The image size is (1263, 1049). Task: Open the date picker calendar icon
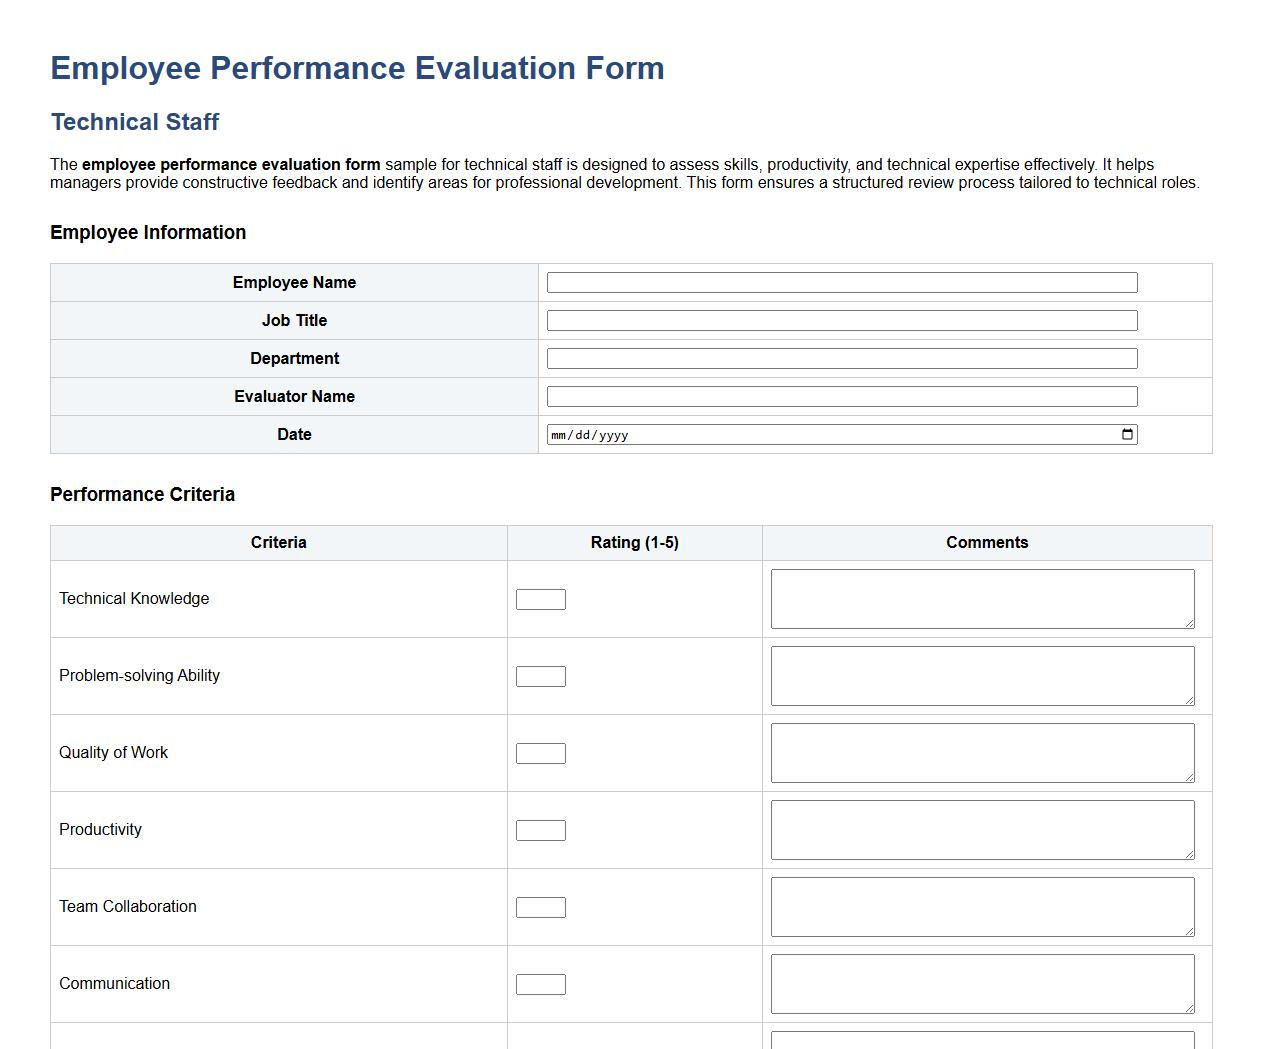(x=1126, y=434)
